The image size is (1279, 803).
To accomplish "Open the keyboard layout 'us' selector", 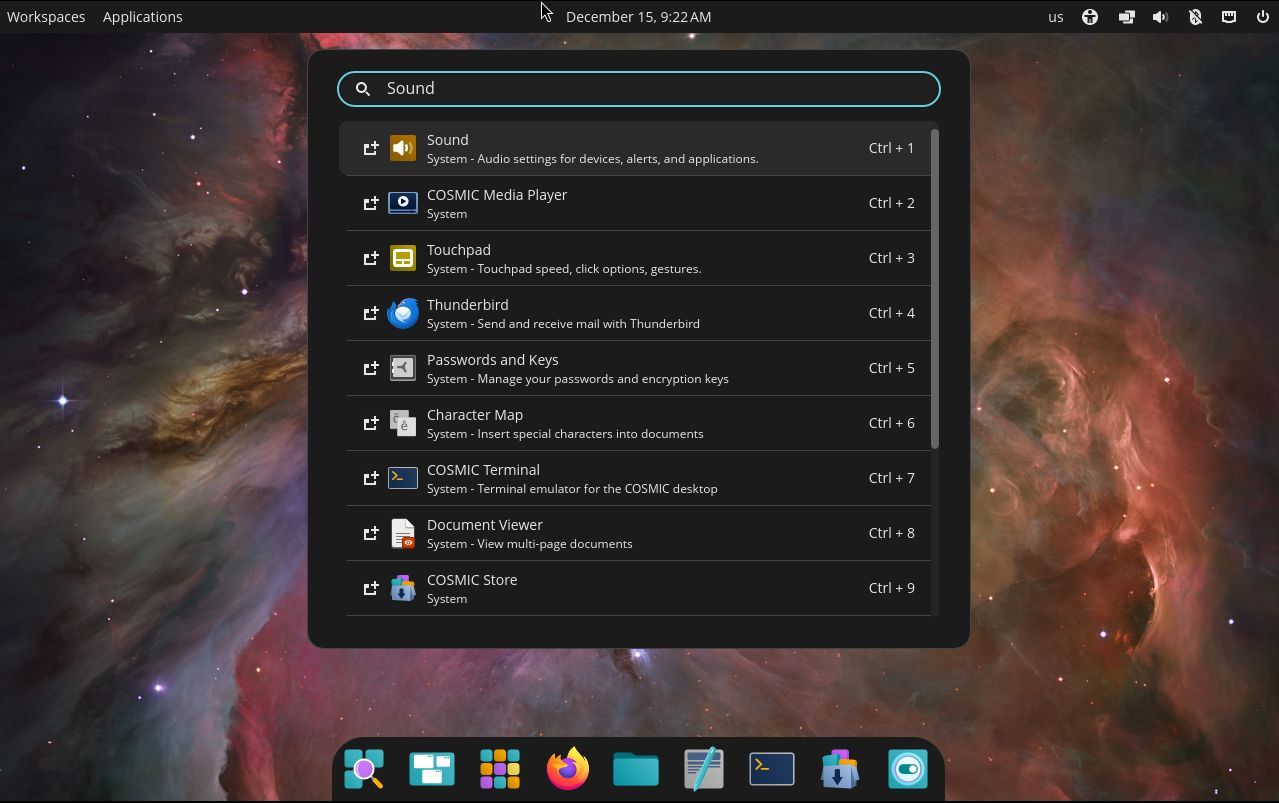I will tap(1055, 16).
